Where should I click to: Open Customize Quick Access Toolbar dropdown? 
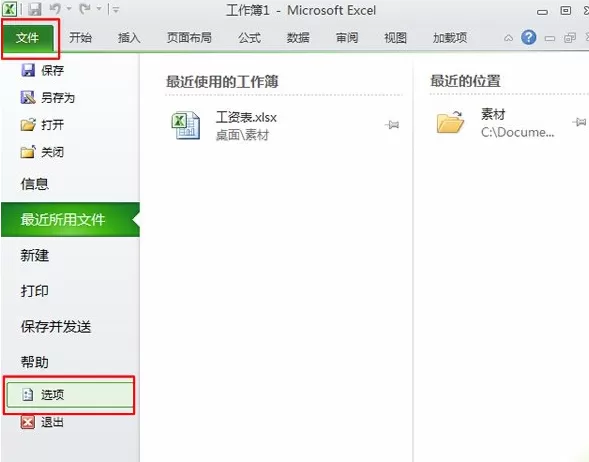coord(116,10)
